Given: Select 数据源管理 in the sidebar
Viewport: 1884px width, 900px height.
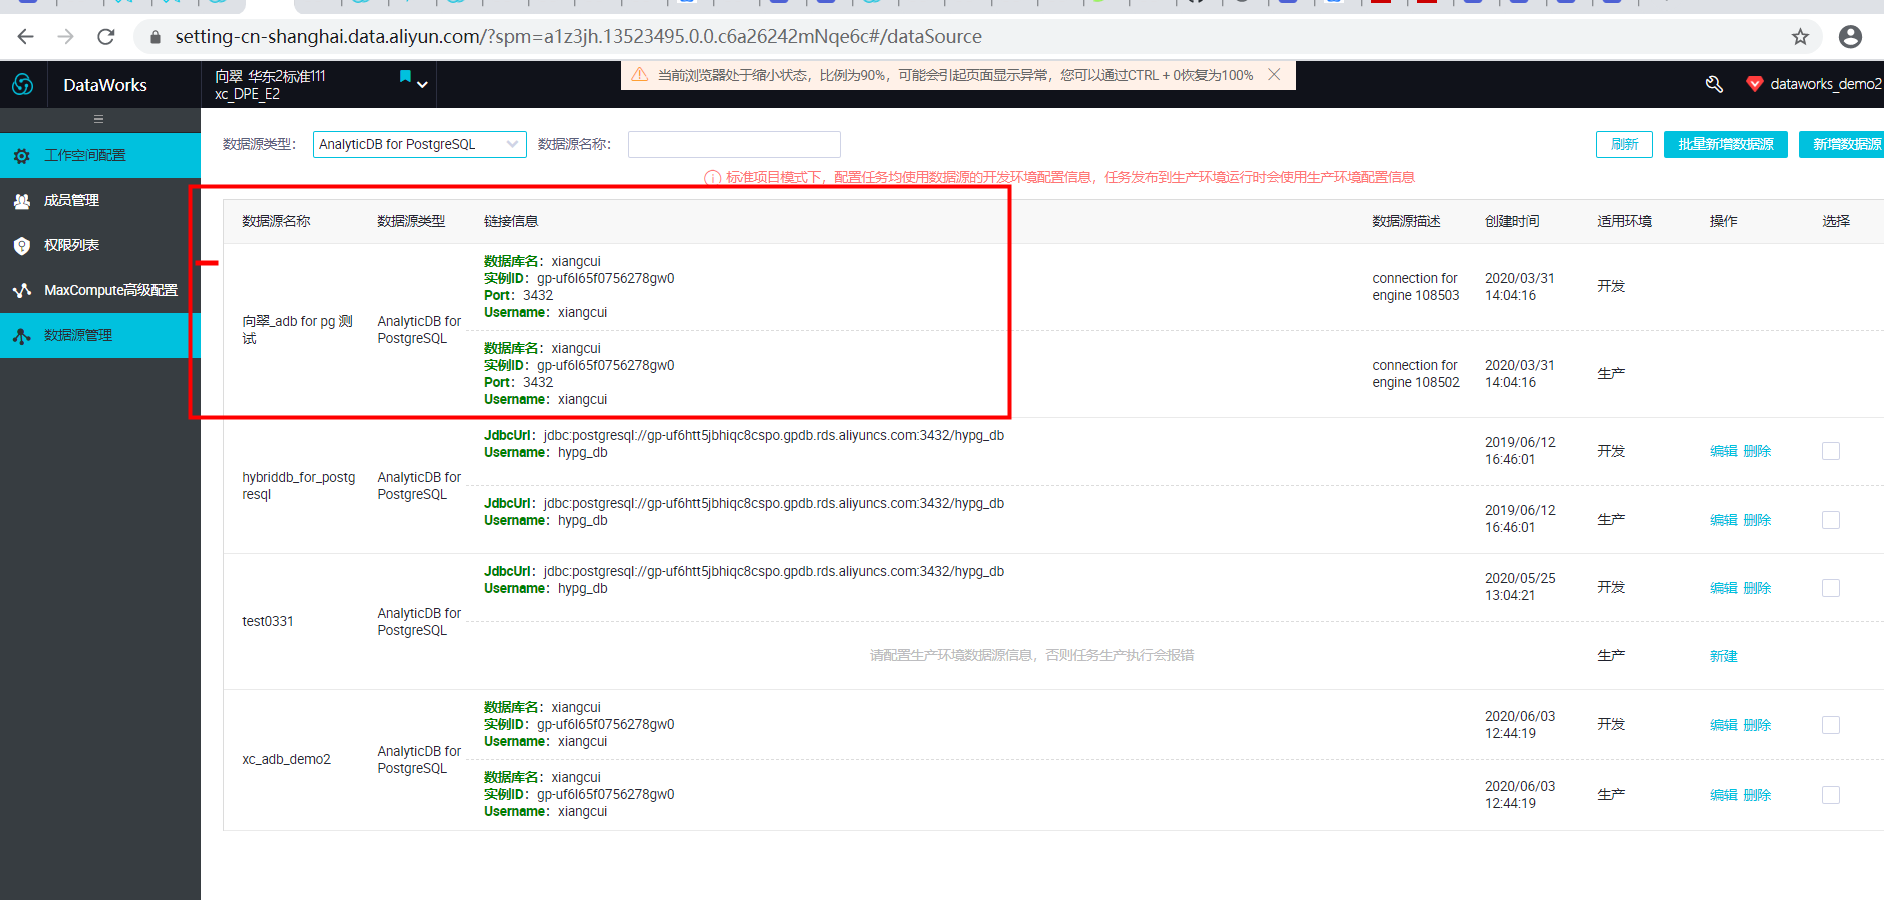Looking at the screenshot, I should 100,336.
